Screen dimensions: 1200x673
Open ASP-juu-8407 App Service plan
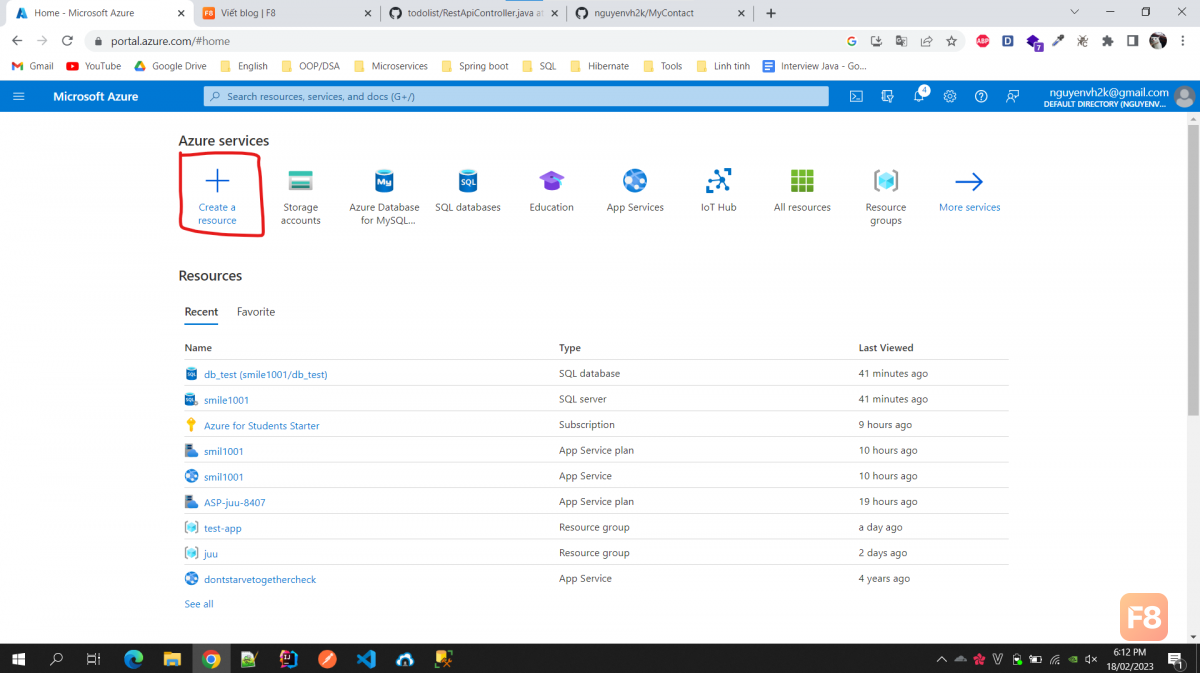coord(235,502)
